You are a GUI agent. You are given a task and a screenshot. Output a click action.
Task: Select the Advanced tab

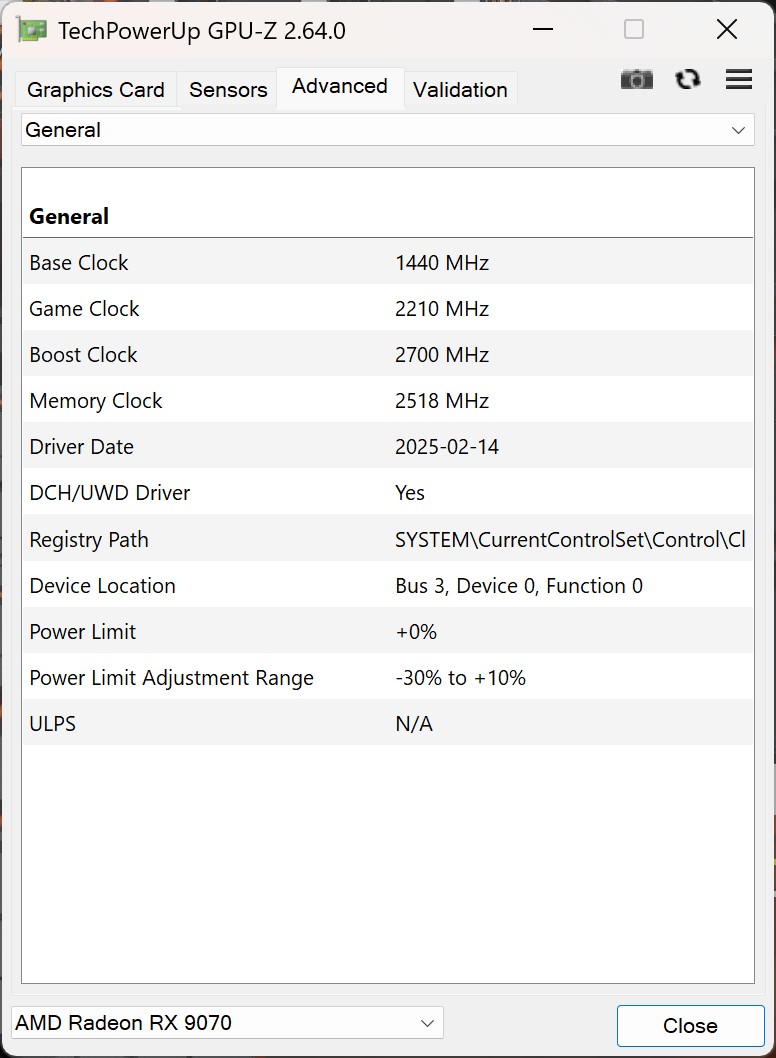point(340,87)
